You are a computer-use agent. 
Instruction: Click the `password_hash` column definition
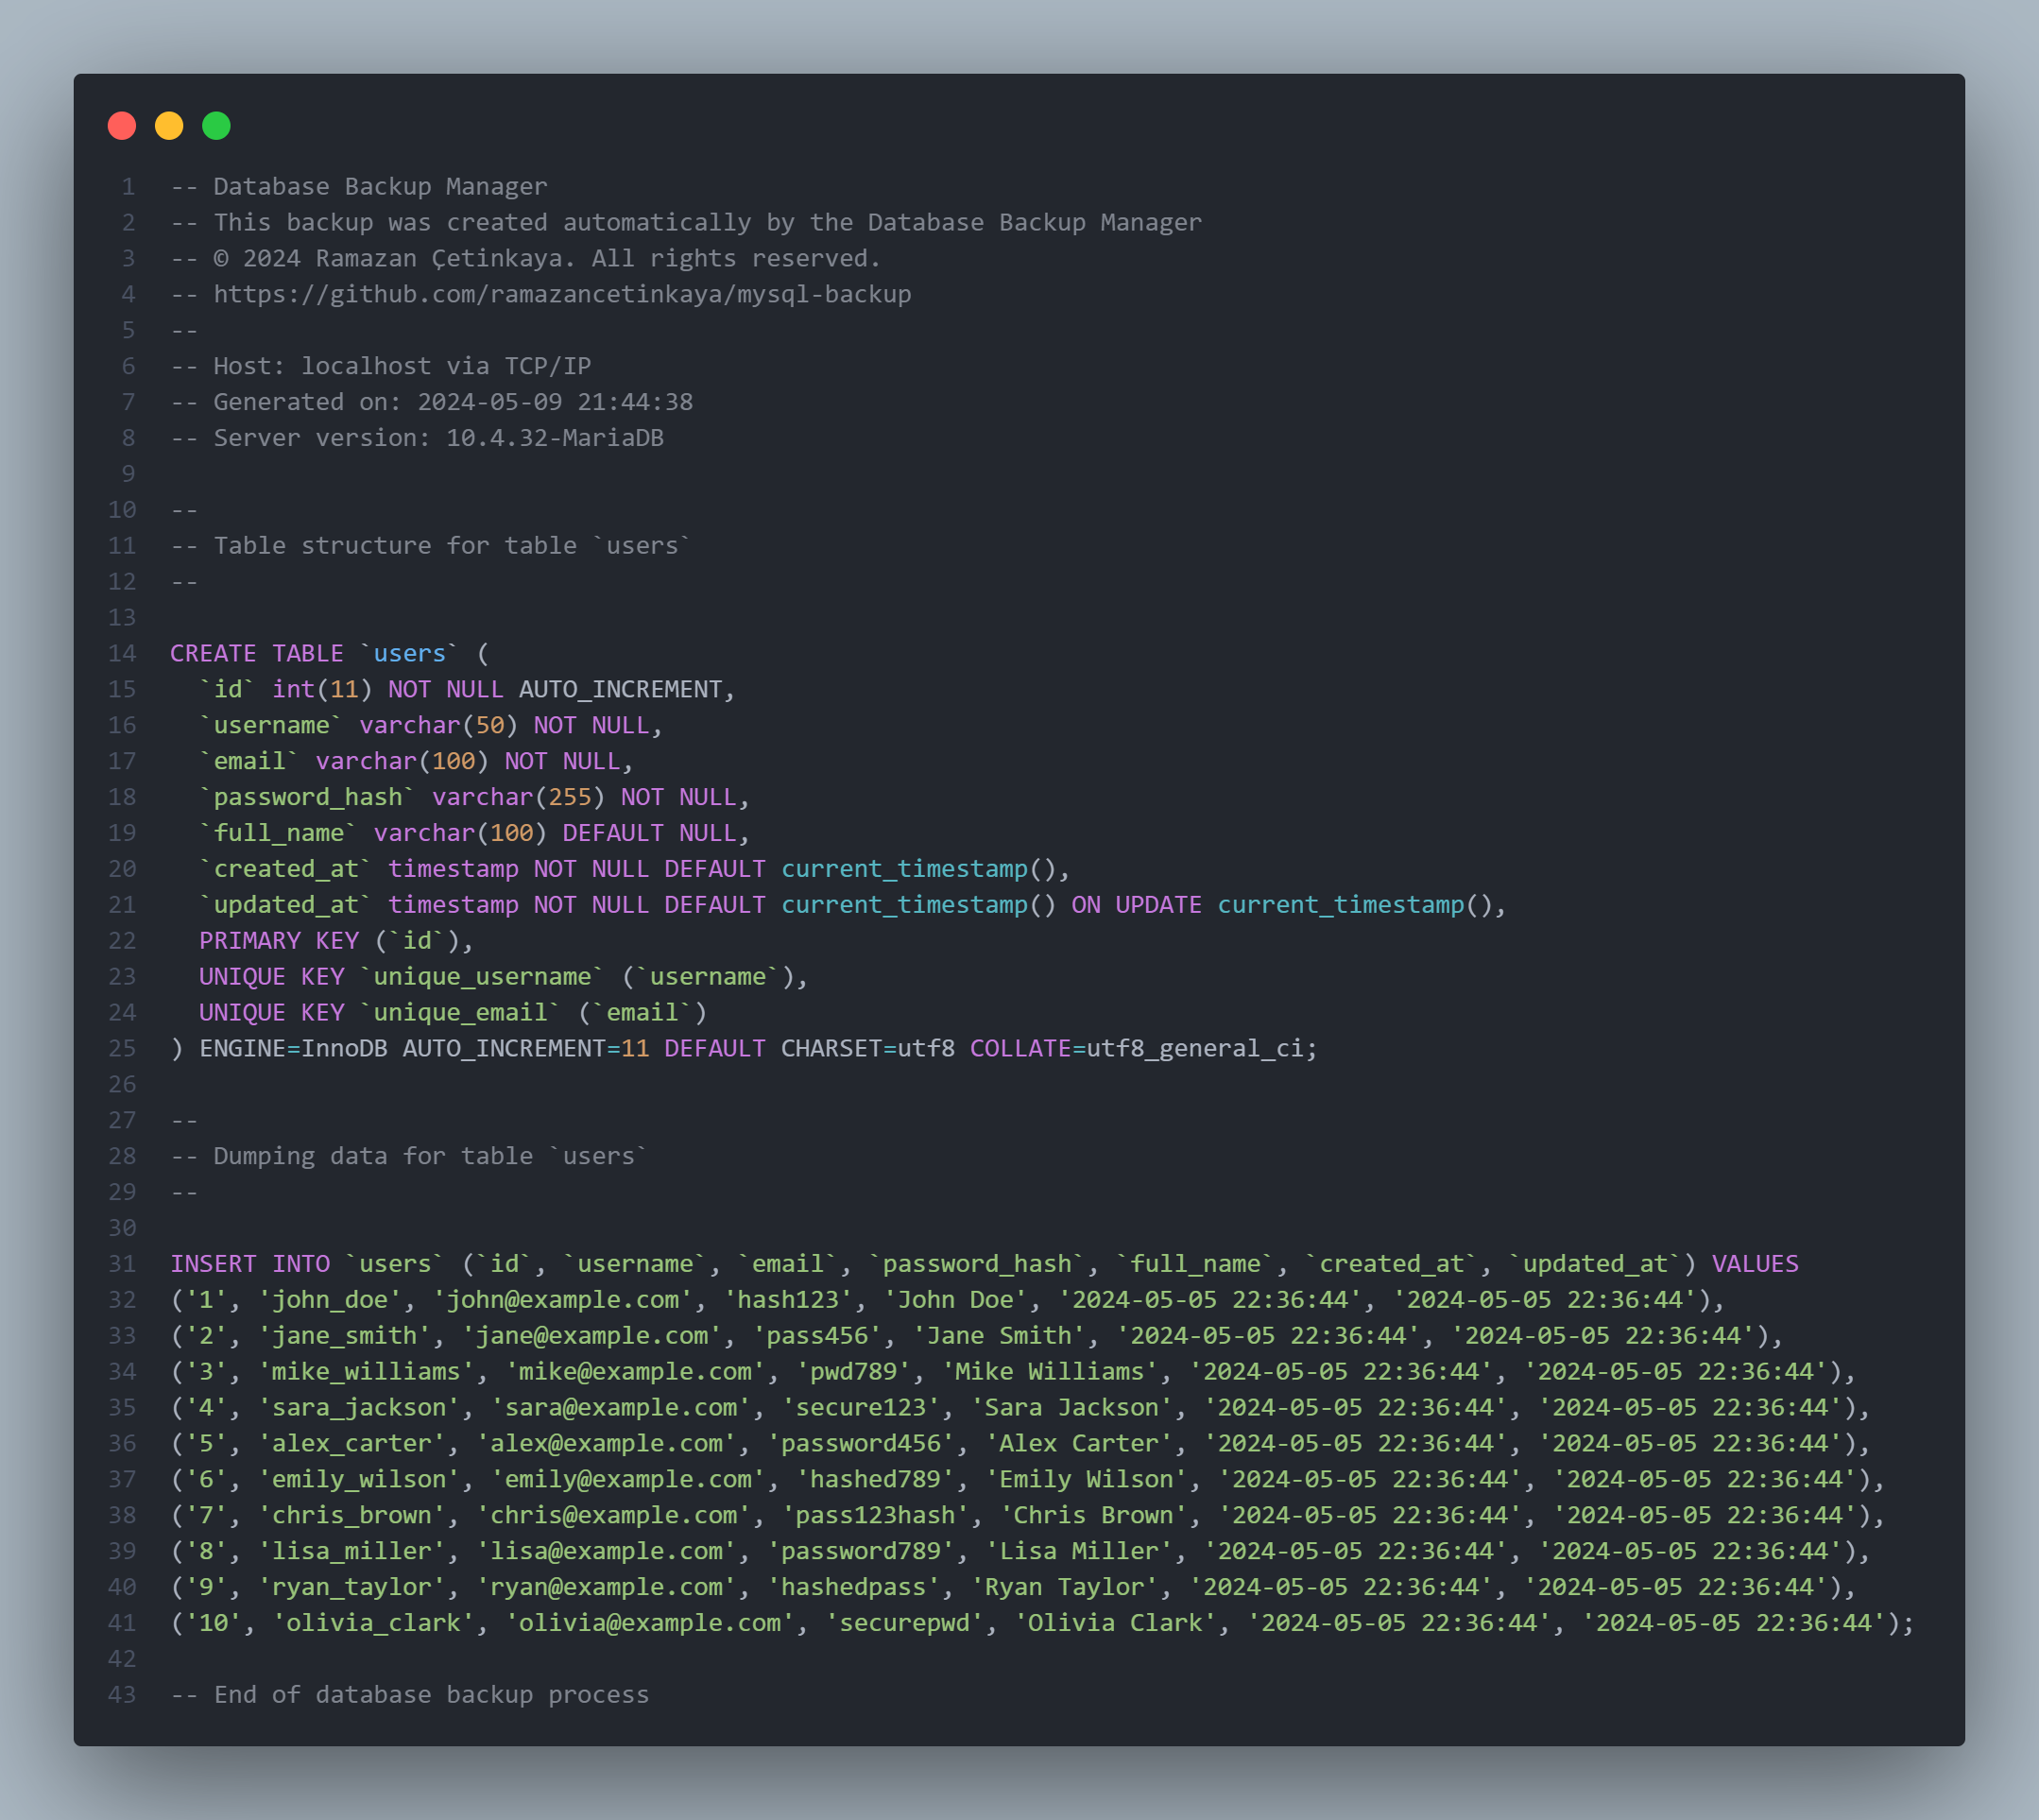tap(307, 797)
